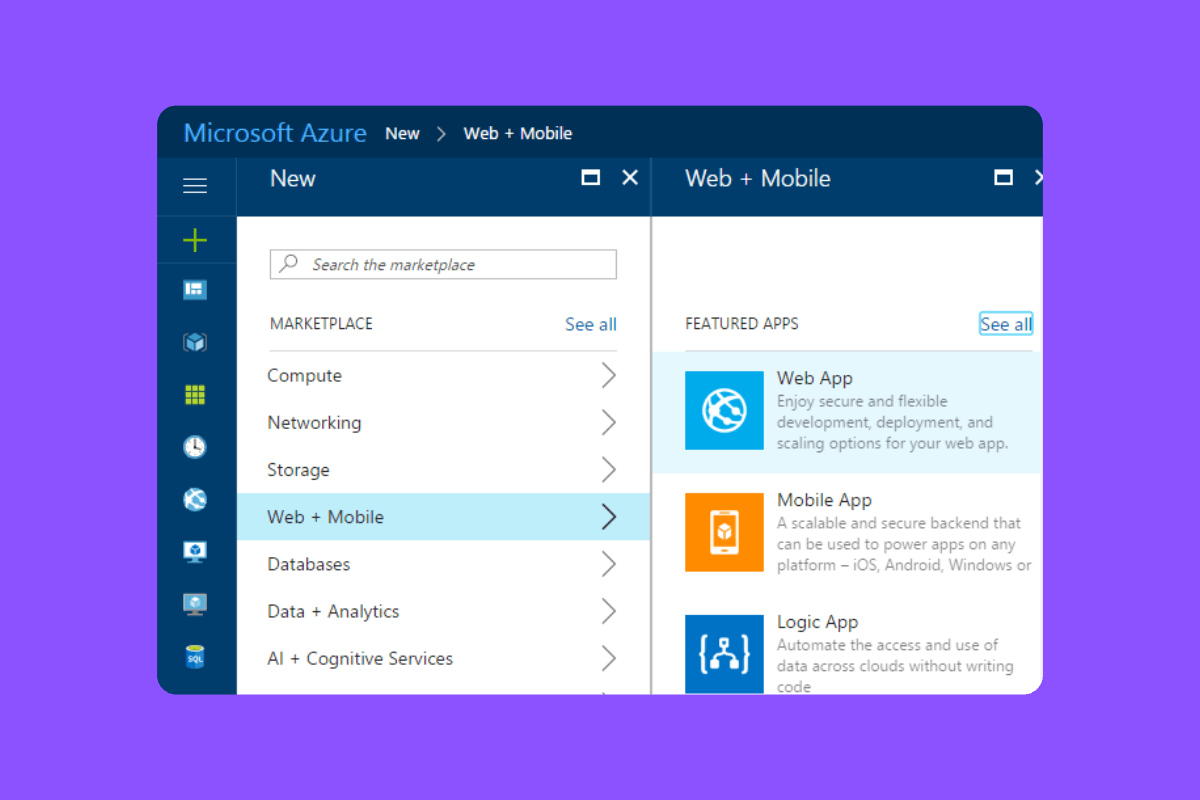Create a new resource with the plus icon
This screenshot has height=800, width=1200.
[194, 239]
